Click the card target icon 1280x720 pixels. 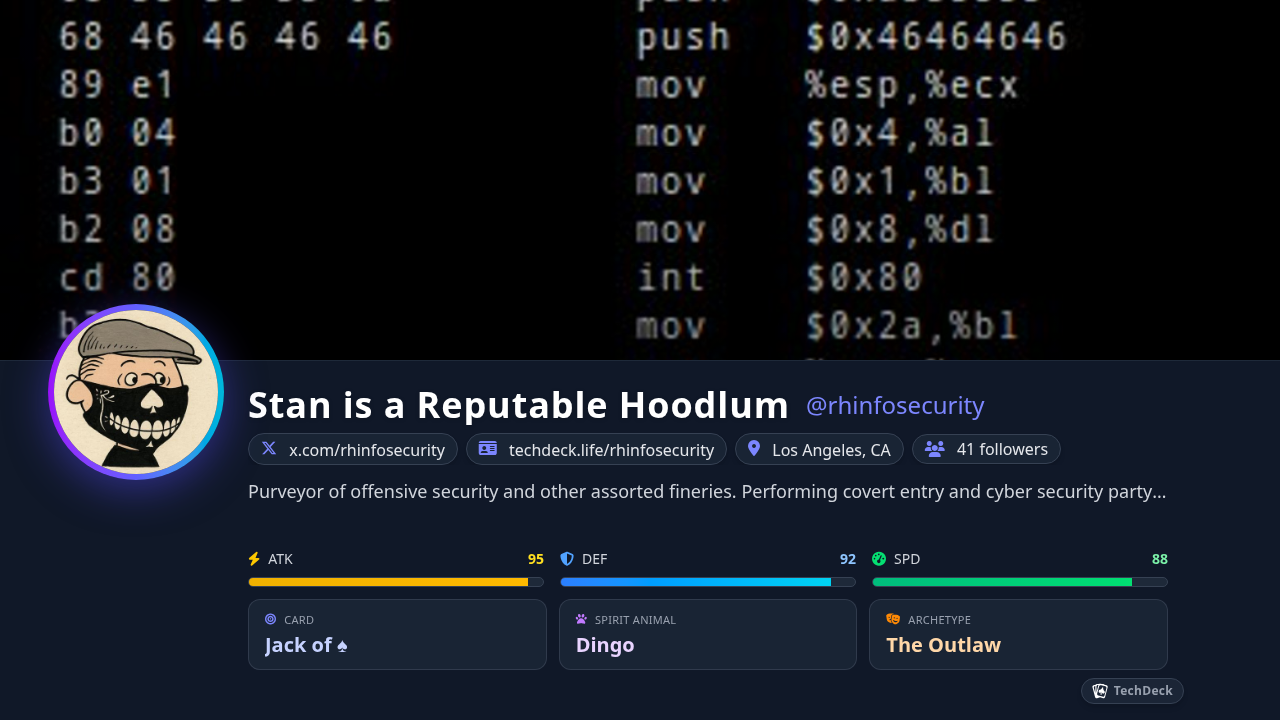tap(271, 619)
